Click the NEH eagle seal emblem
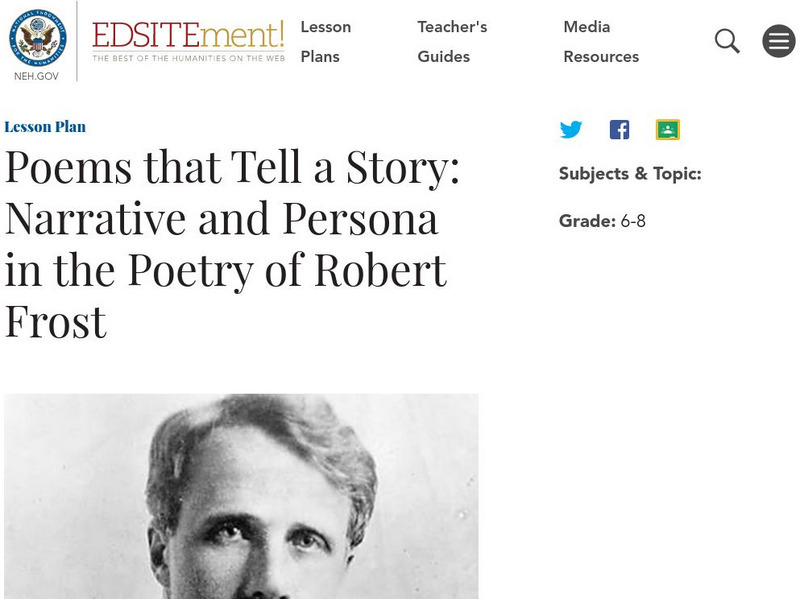Image resolution: width=800 pixels, height=599 pixels. pos(37,36)
